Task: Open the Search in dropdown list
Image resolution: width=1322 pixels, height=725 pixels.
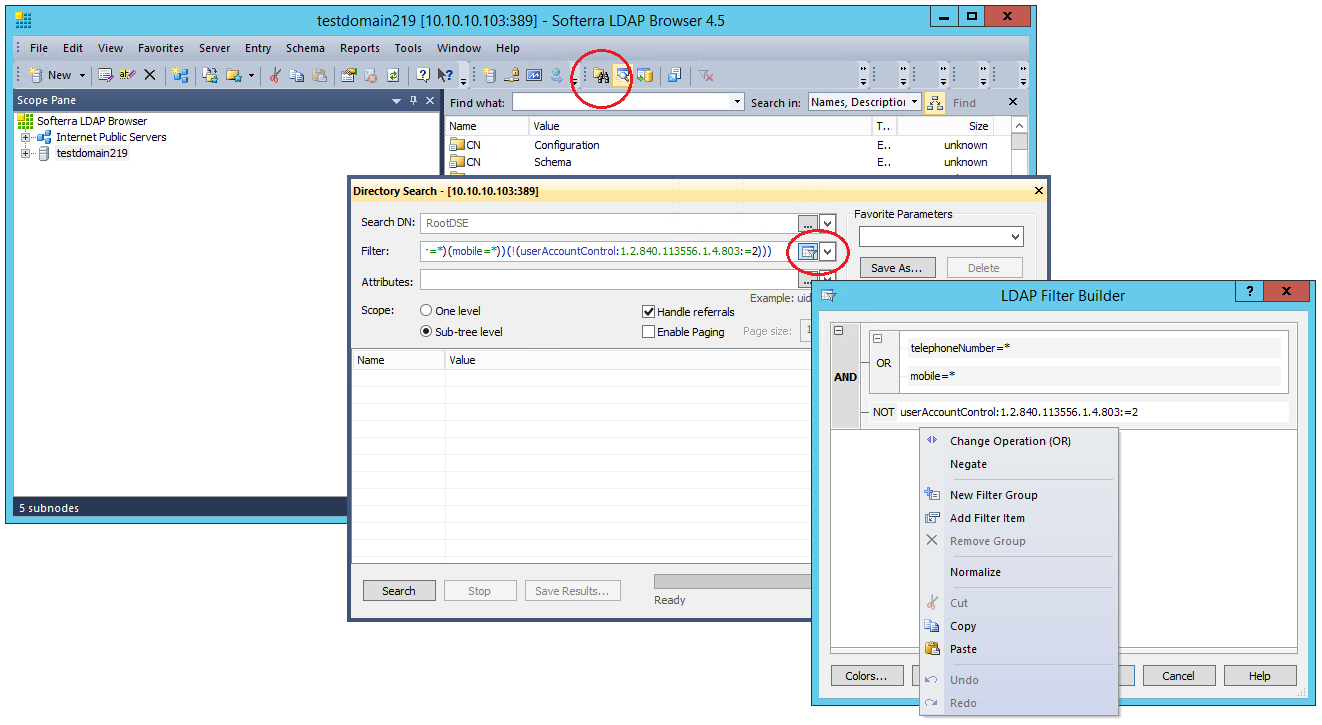Action: tap(914, 102)
